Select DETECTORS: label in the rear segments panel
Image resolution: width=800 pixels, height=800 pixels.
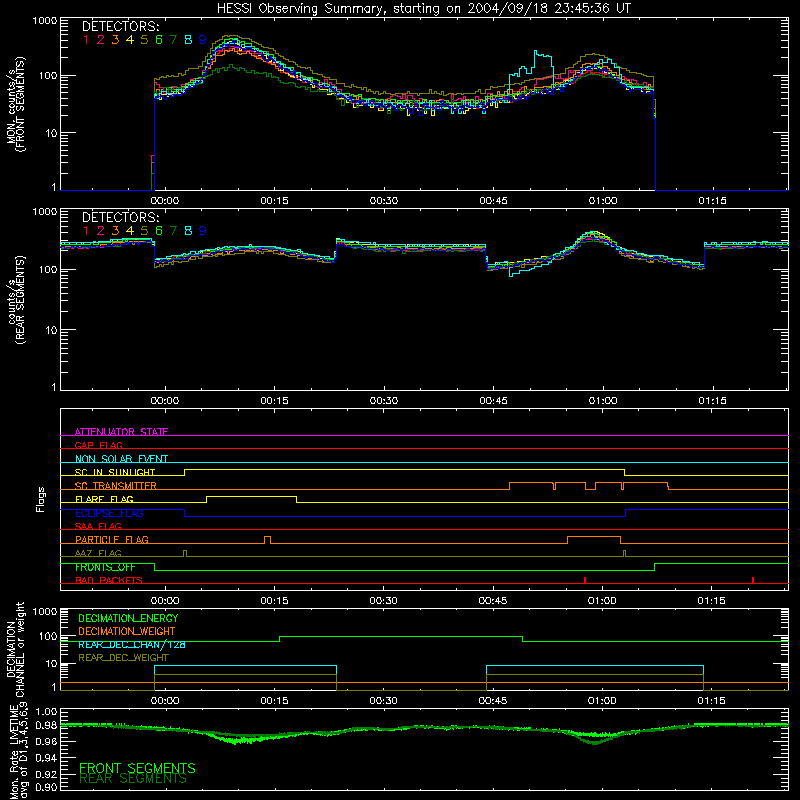120,217
